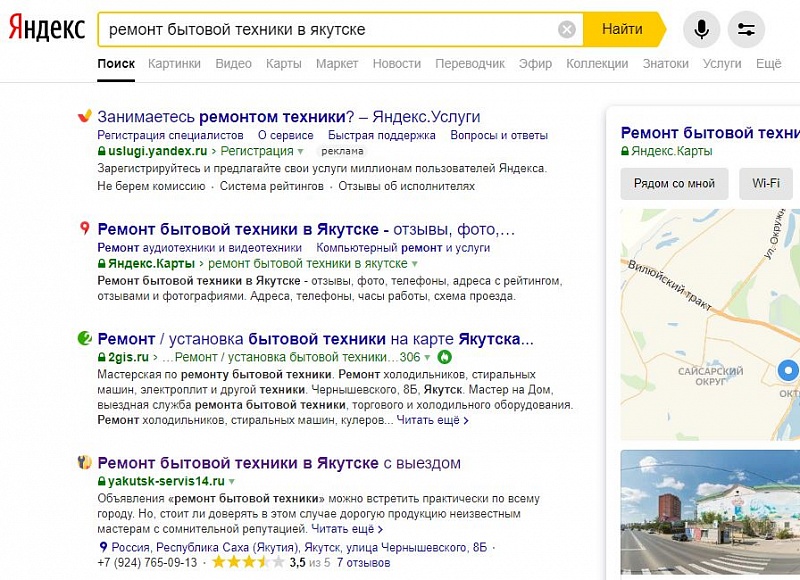The width and height of the screenshot is (800, 580).
Task: Click green turbo icon beside 2gis.ru URL
Action: click(444, 357)
